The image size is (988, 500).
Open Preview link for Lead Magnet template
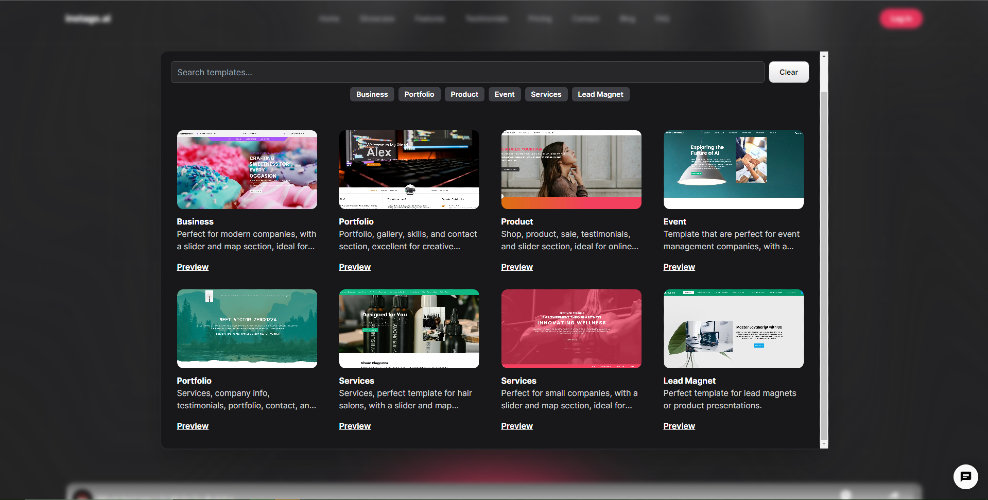tap(679, 426)
